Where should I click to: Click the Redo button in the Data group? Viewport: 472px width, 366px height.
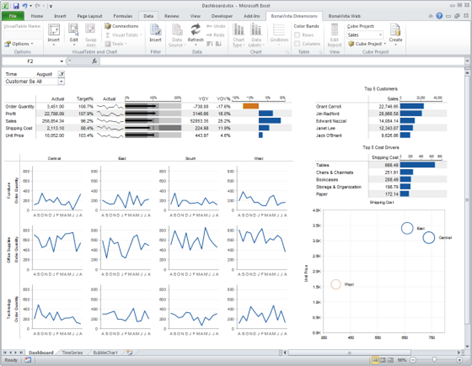point(215,35)
